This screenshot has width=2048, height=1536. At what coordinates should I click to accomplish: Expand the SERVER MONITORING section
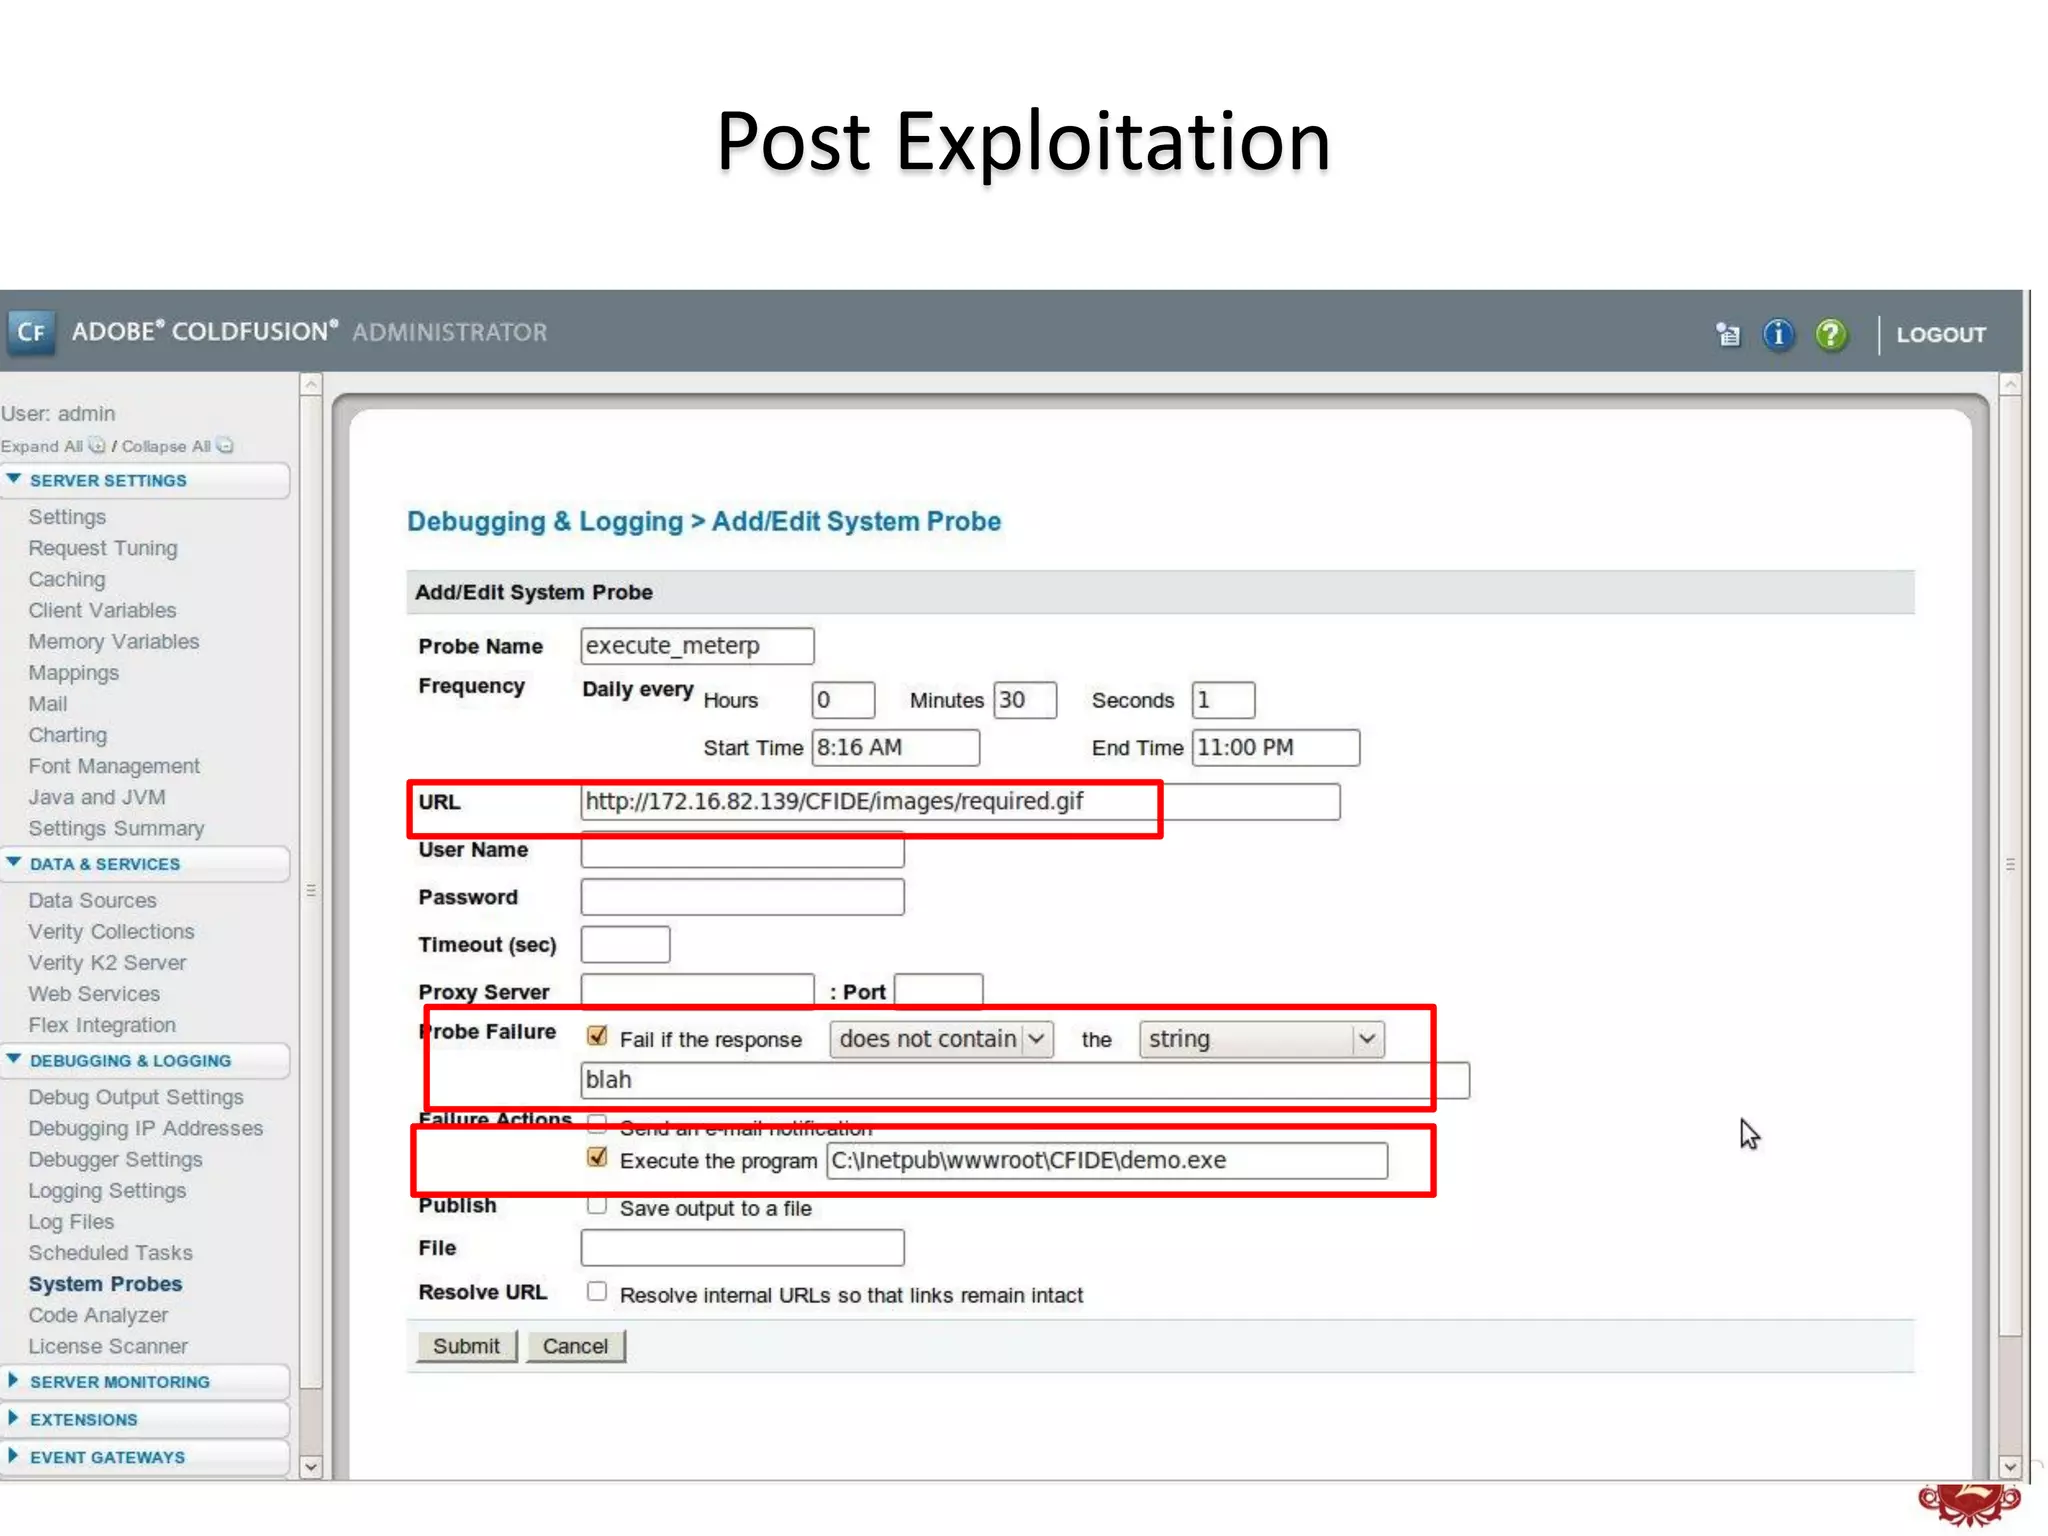145,1381
